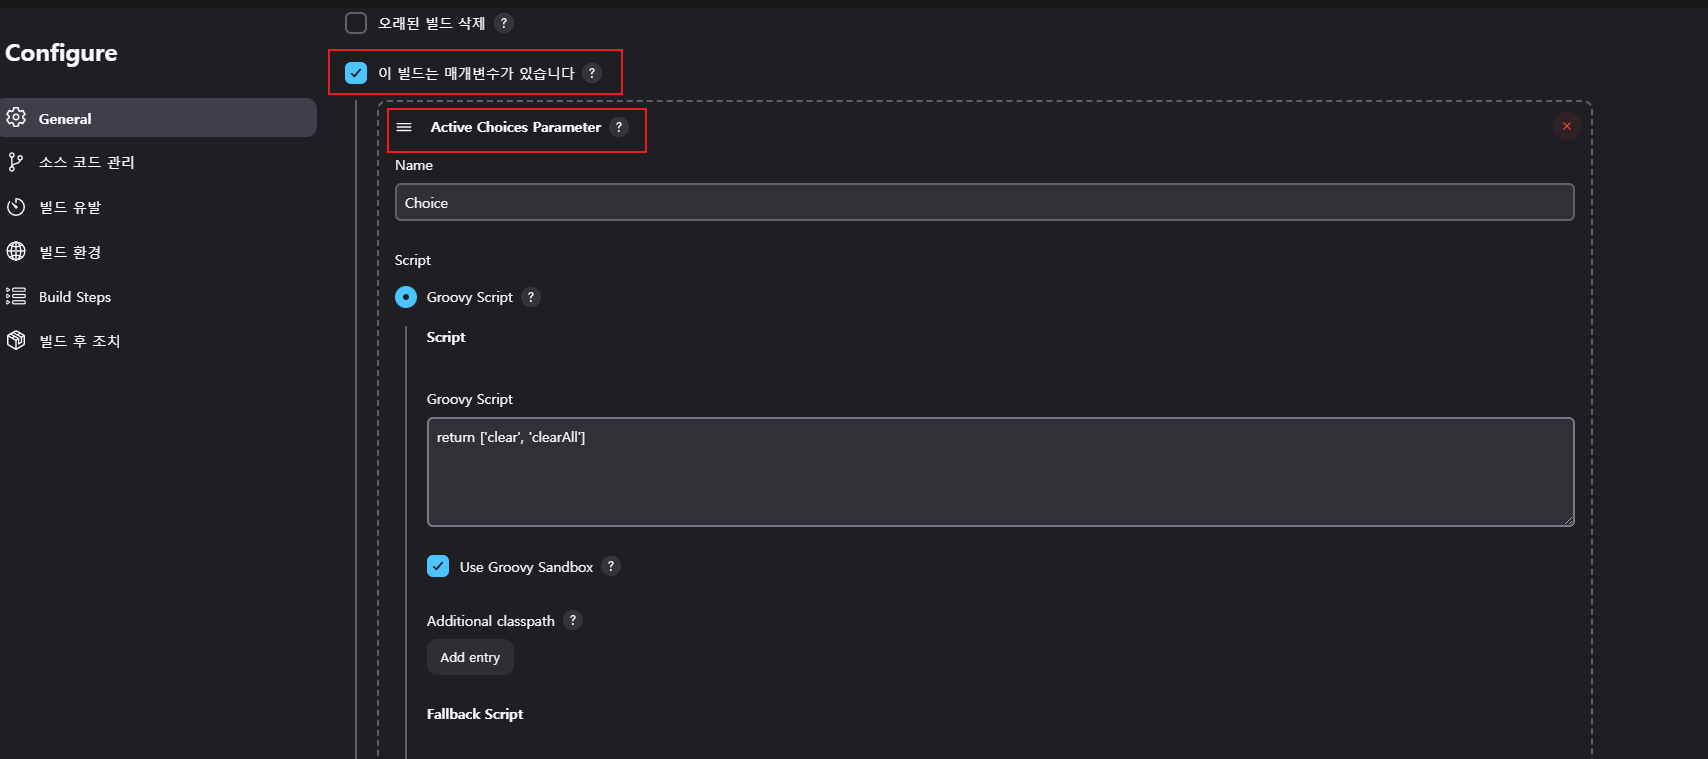Click the Name field containing Choice
1708x759 pixels.
984,202
